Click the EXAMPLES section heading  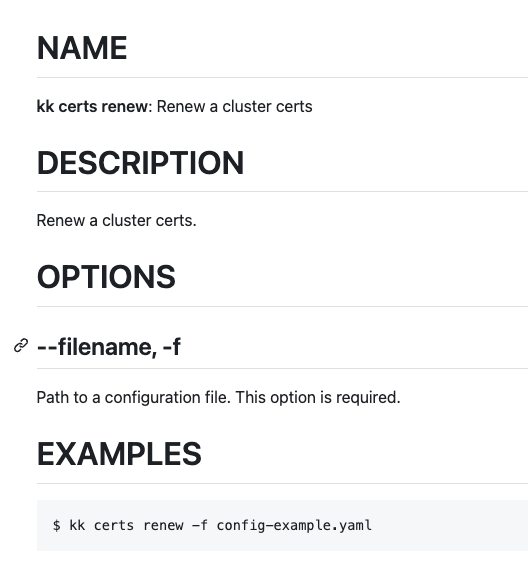(119, 454)
